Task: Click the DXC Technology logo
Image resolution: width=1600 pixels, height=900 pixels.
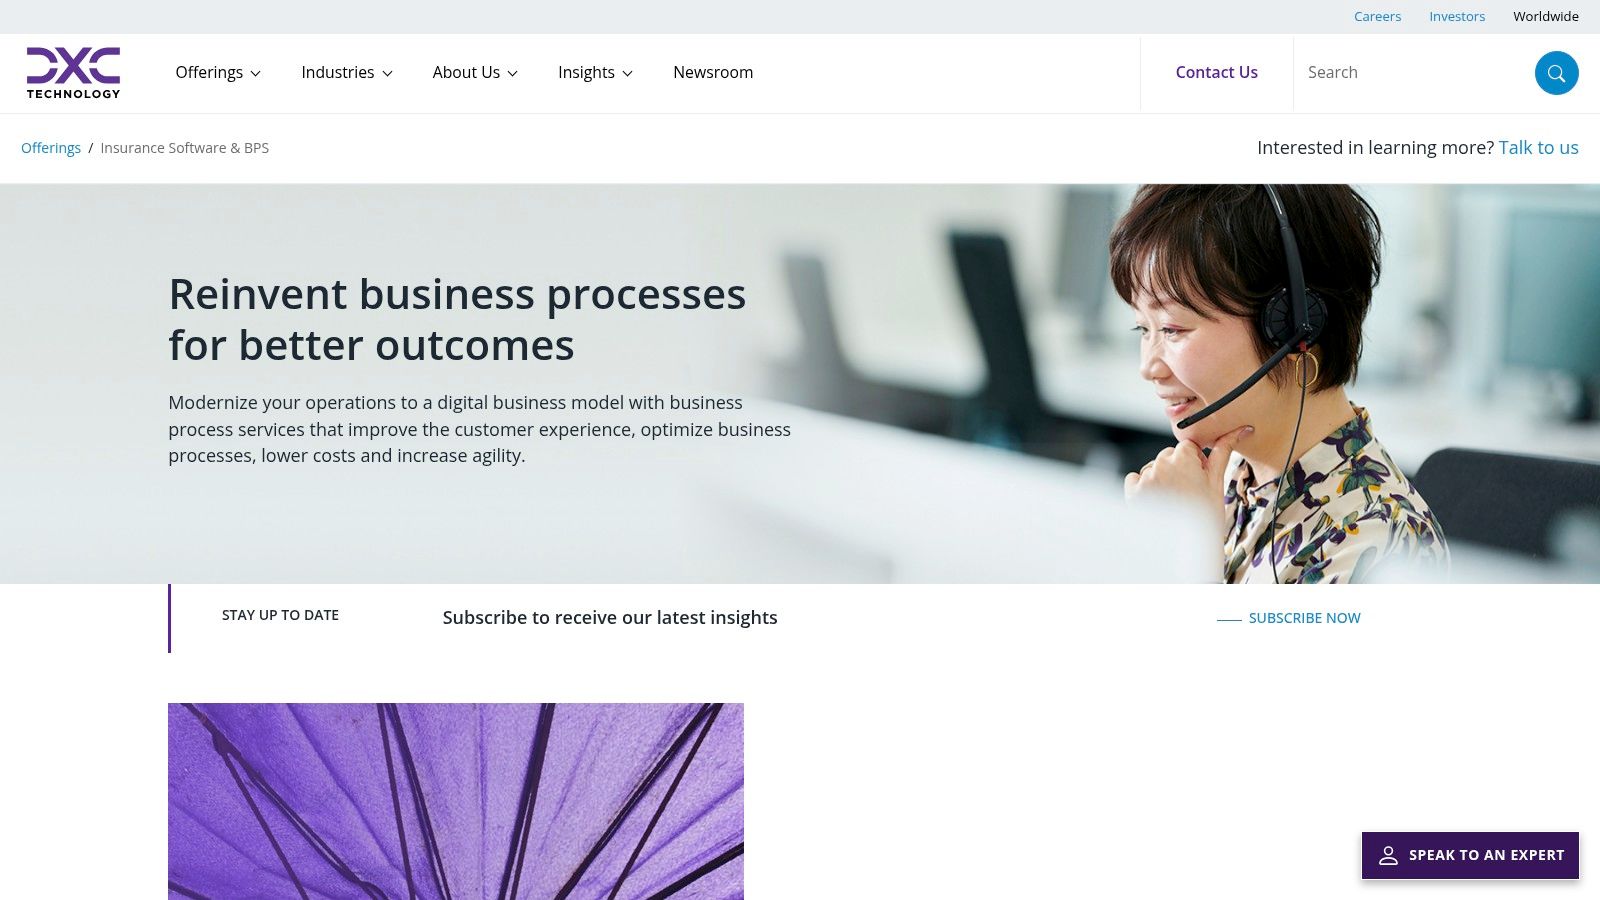Action: coord(73,73)
